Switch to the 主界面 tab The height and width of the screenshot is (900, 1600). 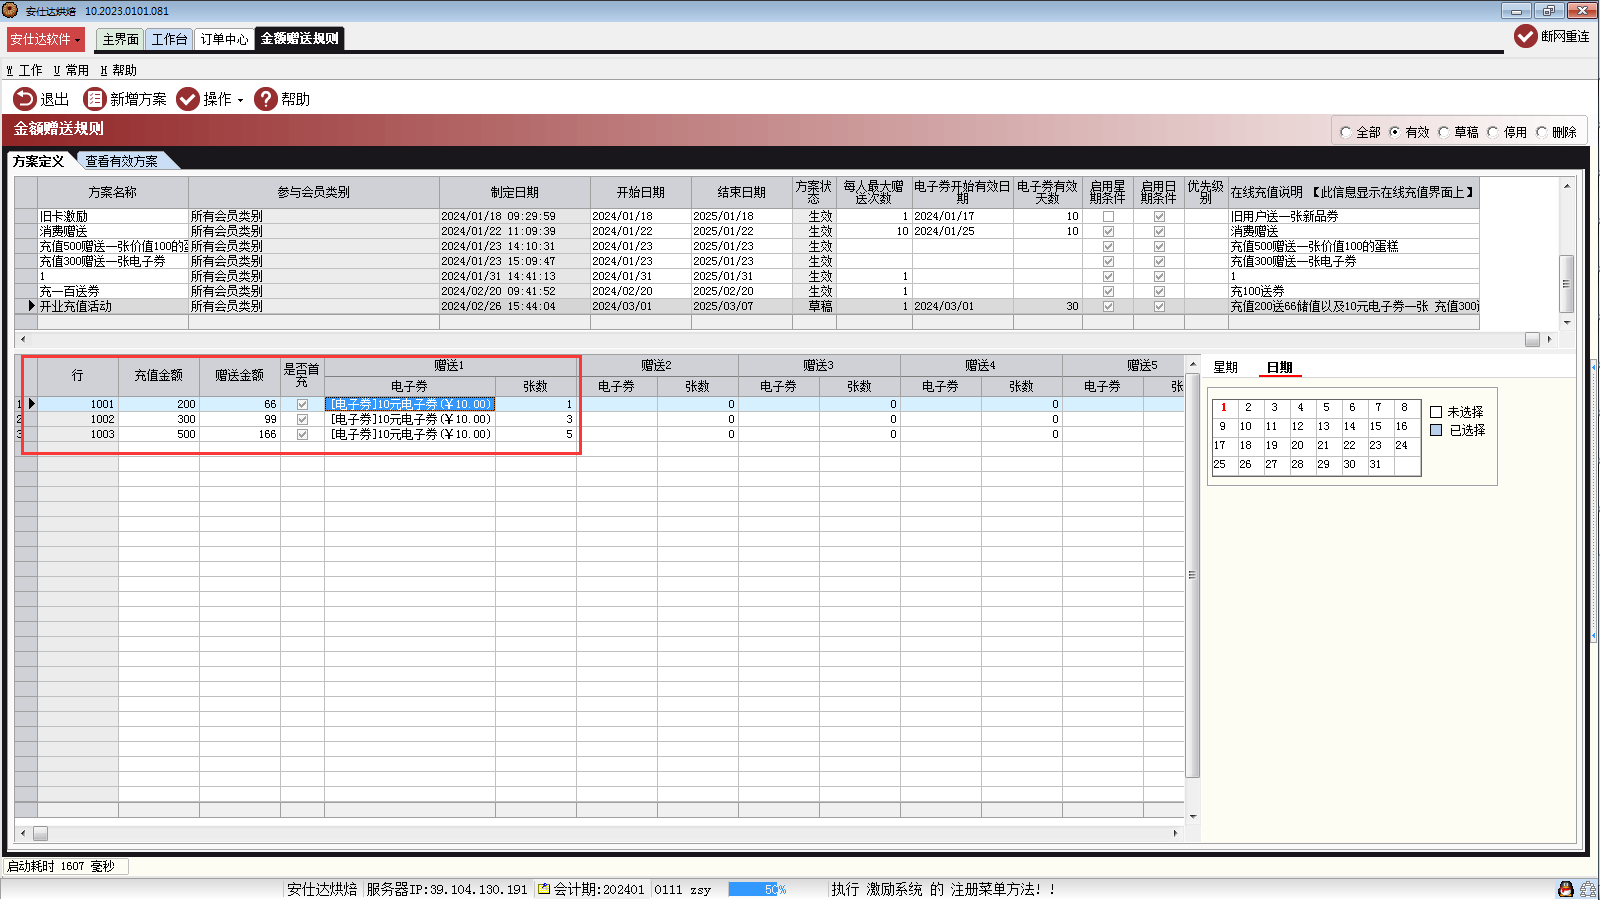click(x=120, y=39)
